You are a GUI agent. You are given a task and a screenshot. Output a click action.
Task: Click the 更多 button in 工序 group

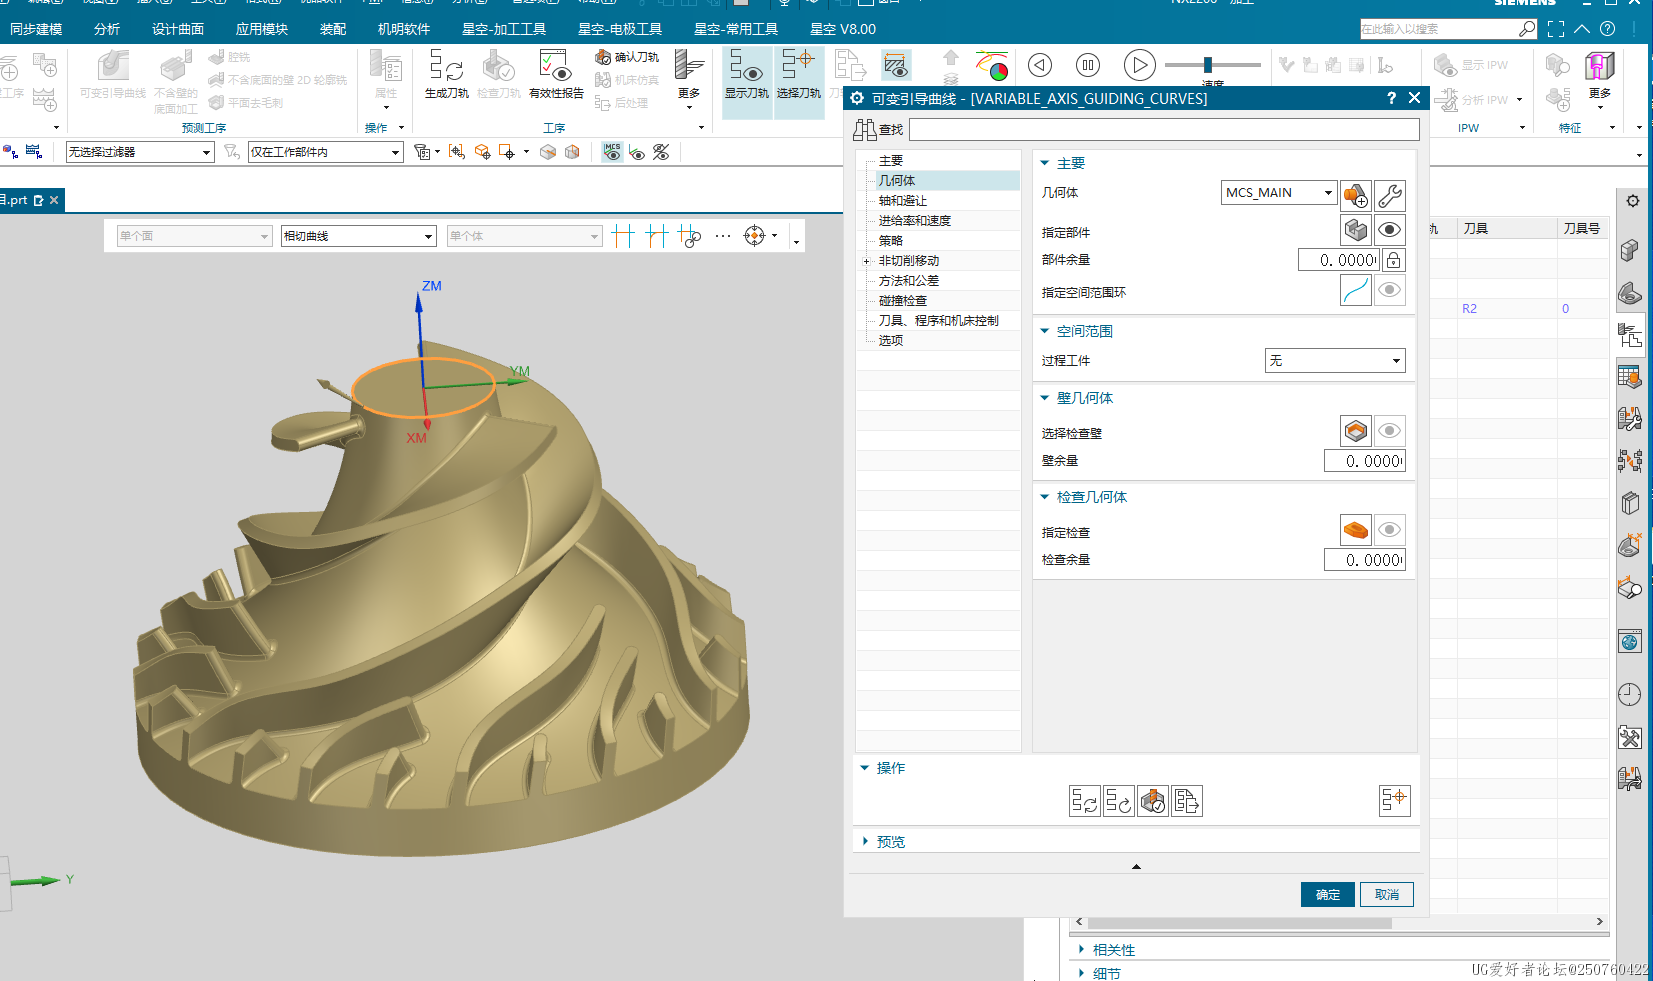689,78
